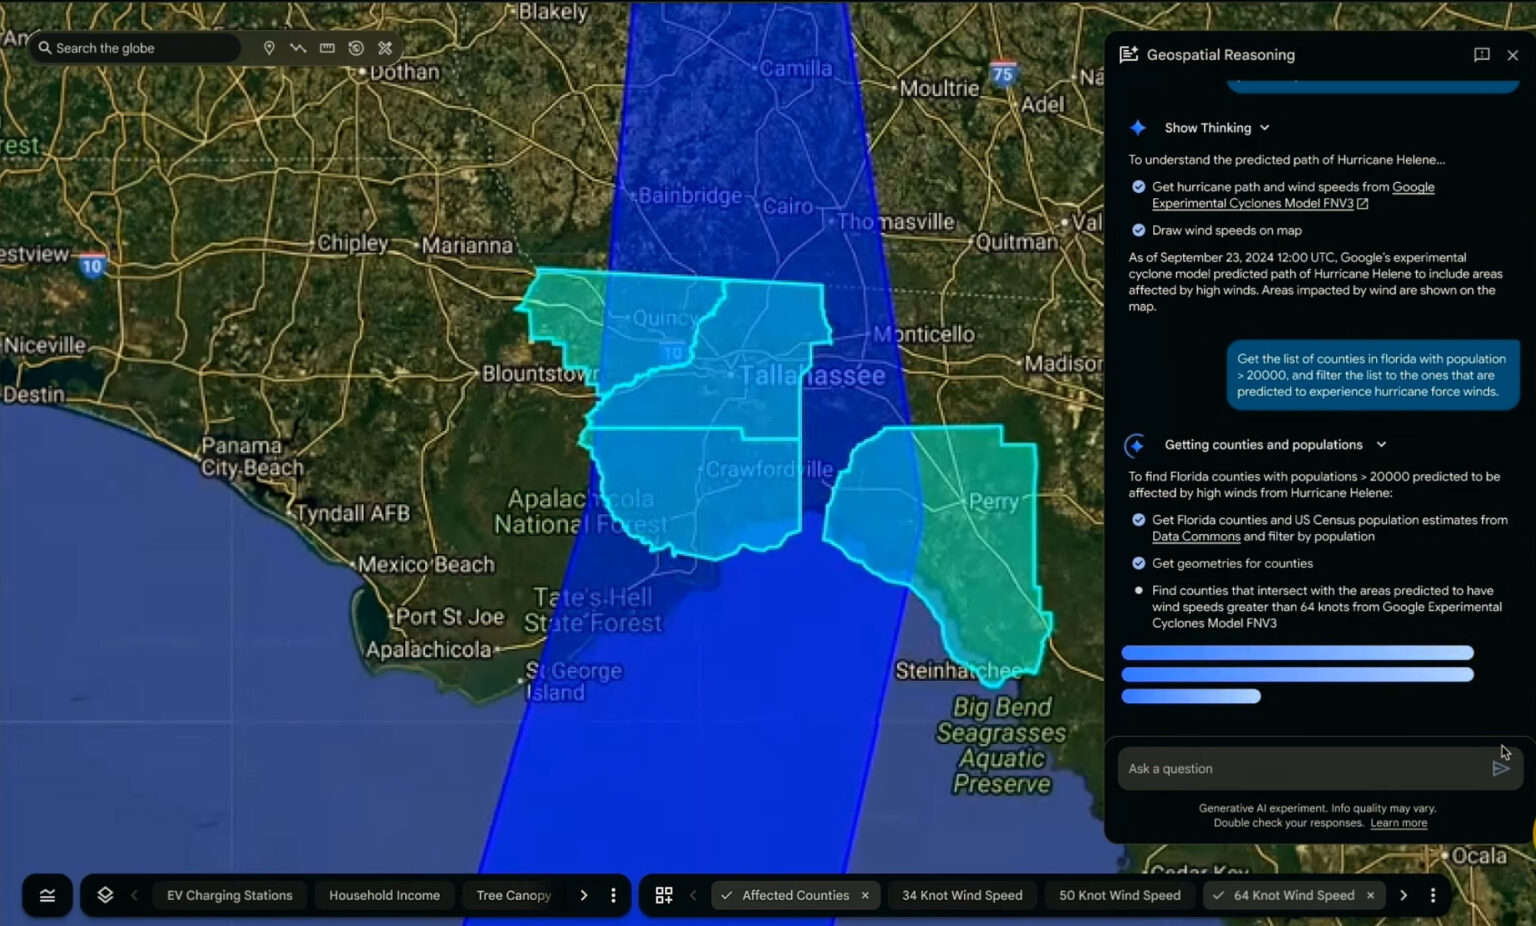Click right chevron after Tree Canopy chip
This screenshot has width=1536, height=926.
coord(584,895)
